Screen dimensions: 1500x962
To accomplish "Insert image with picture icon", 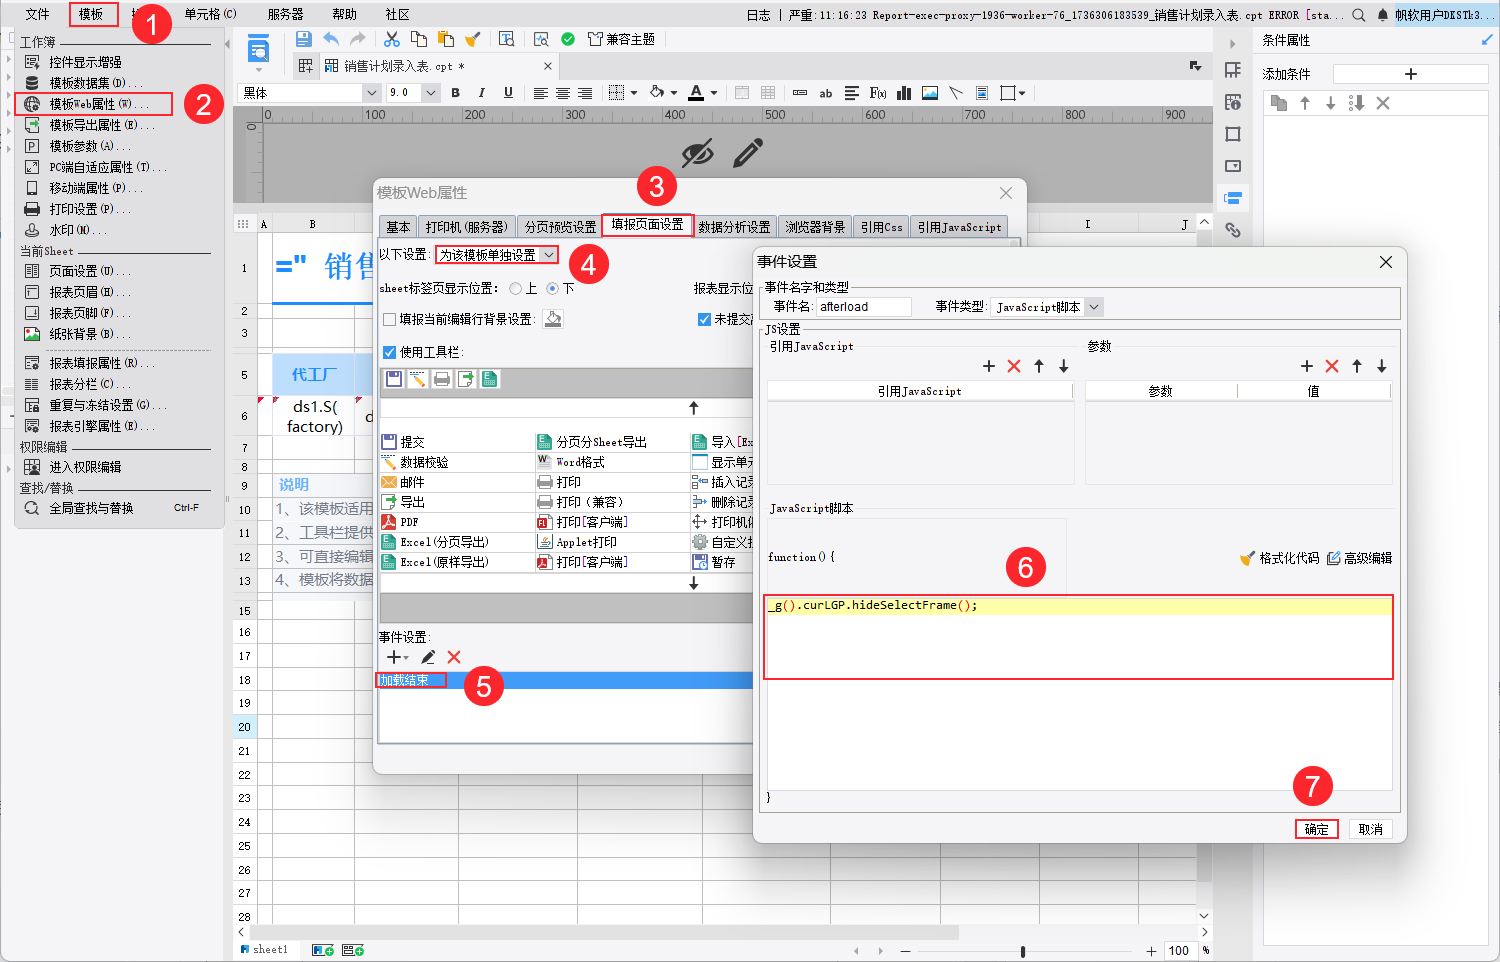I will 930,93.
